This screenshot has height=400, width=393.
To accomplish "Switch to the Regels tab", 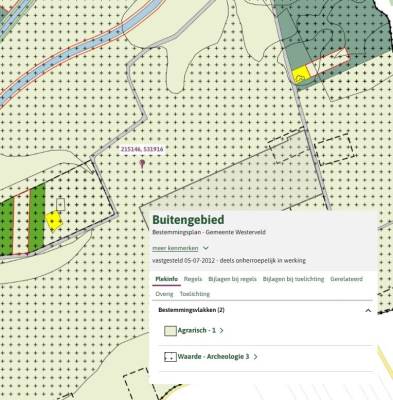I will [x=193, y=279].
